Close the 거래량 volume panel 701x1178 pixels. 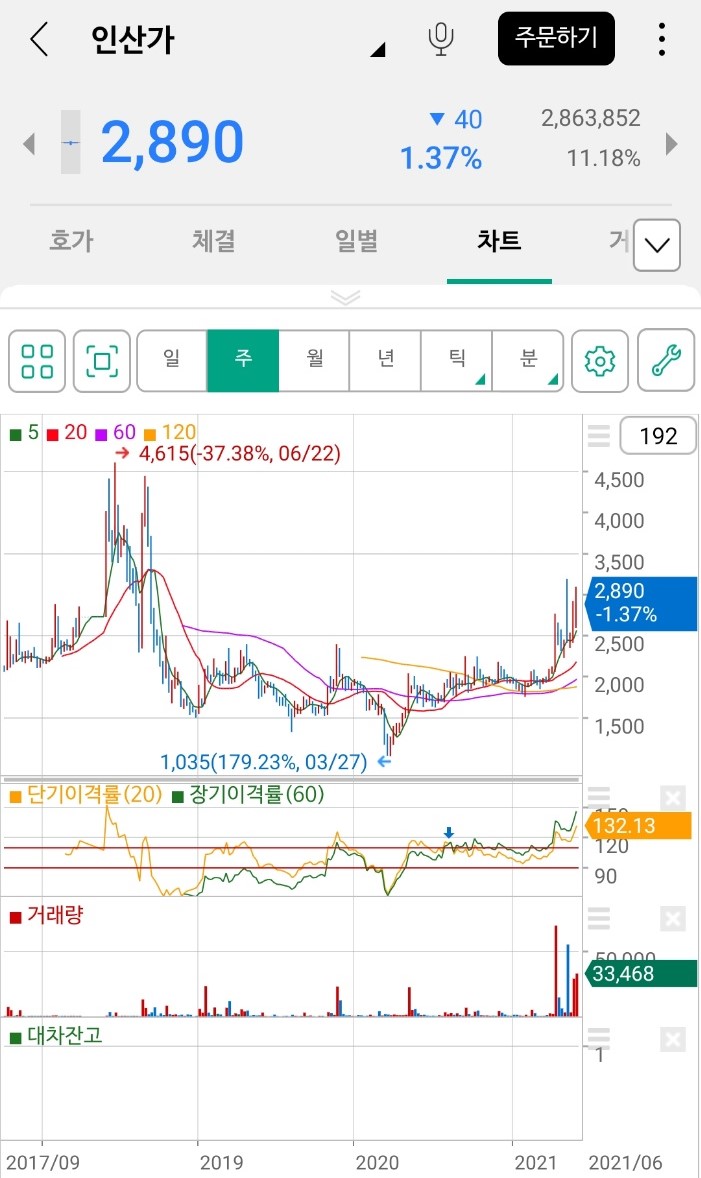point(673,919)
